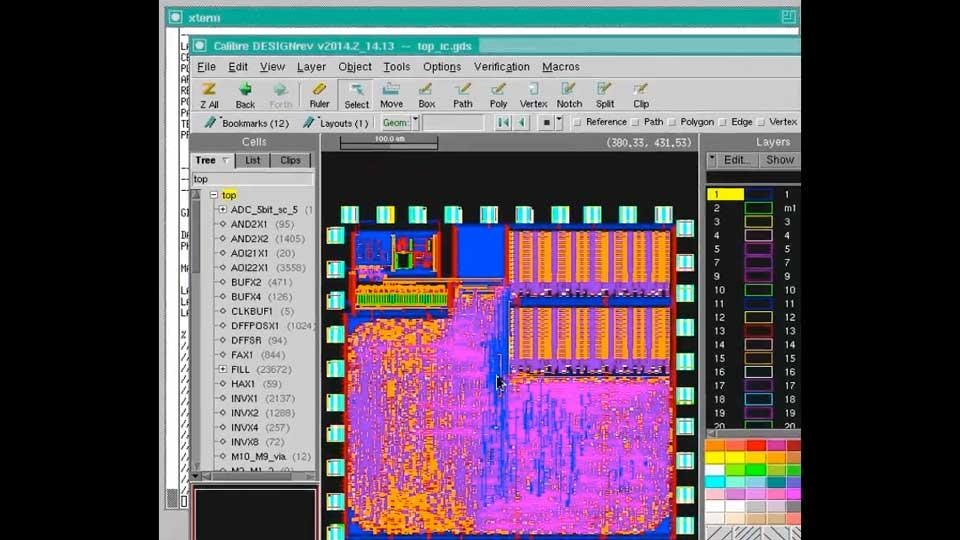
Task: Click the xterm window menu icon
Action: tap(176, 17)
